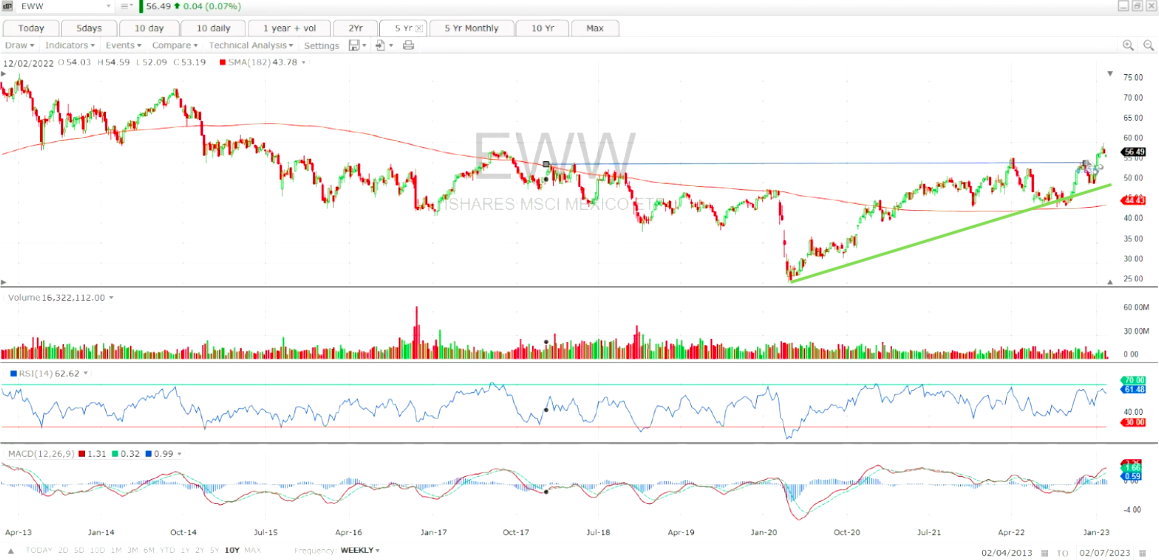The width and height of the screenshot is (1159, 560).
Task: Open the export icon's dropdown arrow
Action: (391, 46)
